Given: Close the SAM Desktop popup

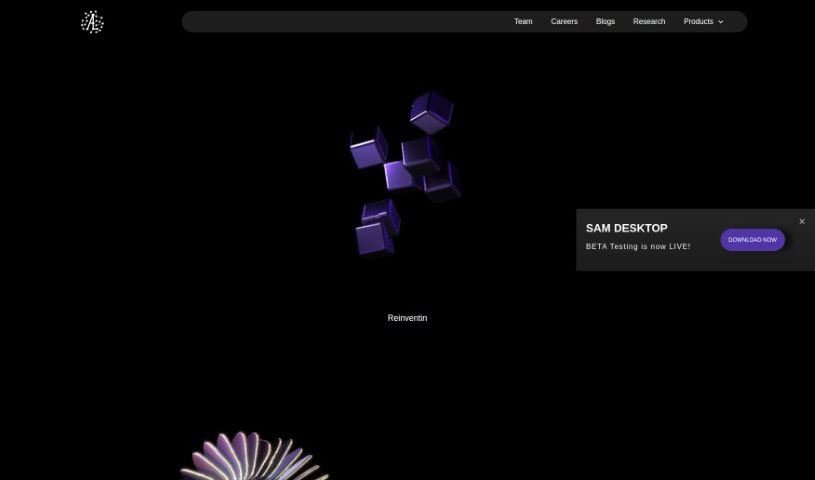Looking at the screenshot, I should click(x=801, y=222).
